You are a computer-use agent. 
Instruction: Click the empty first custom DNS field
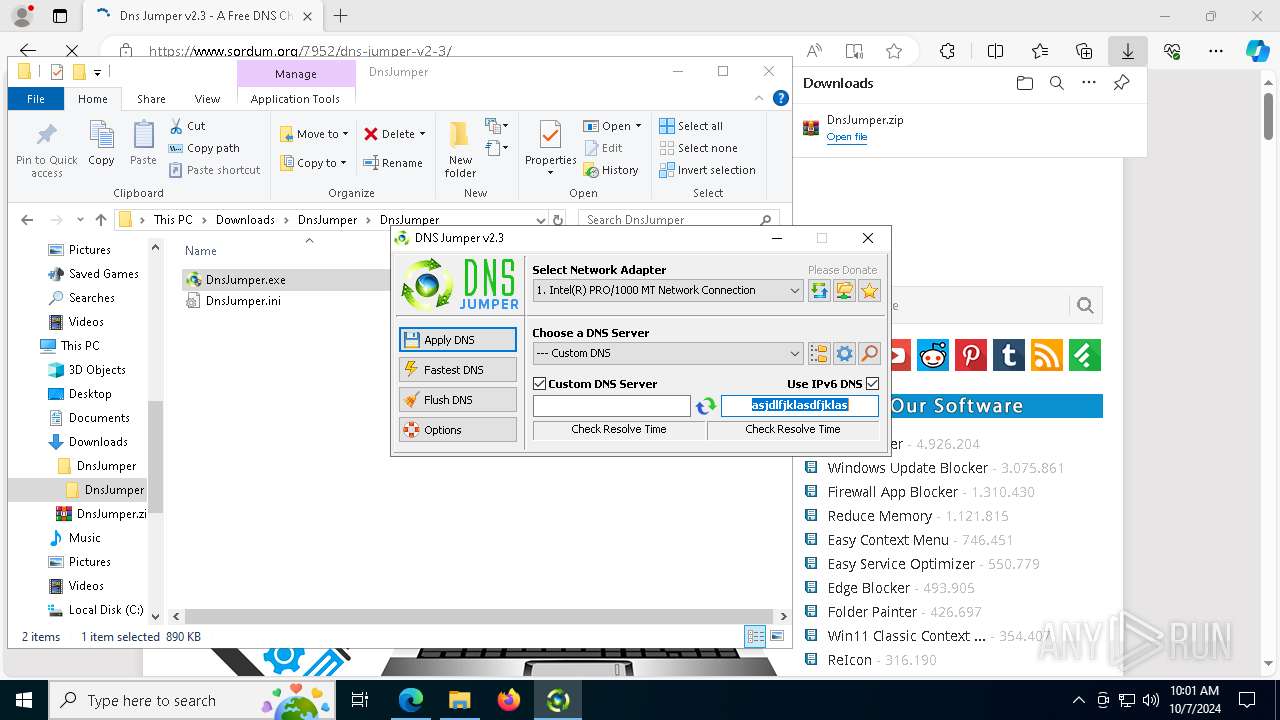[612, 406]
